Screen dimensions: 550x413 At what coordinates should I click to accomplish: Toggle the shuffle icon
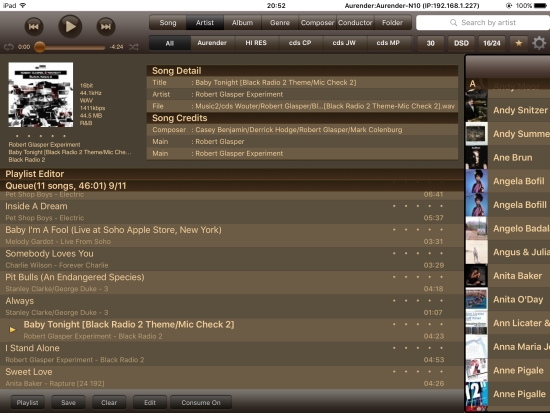(134, 47)
